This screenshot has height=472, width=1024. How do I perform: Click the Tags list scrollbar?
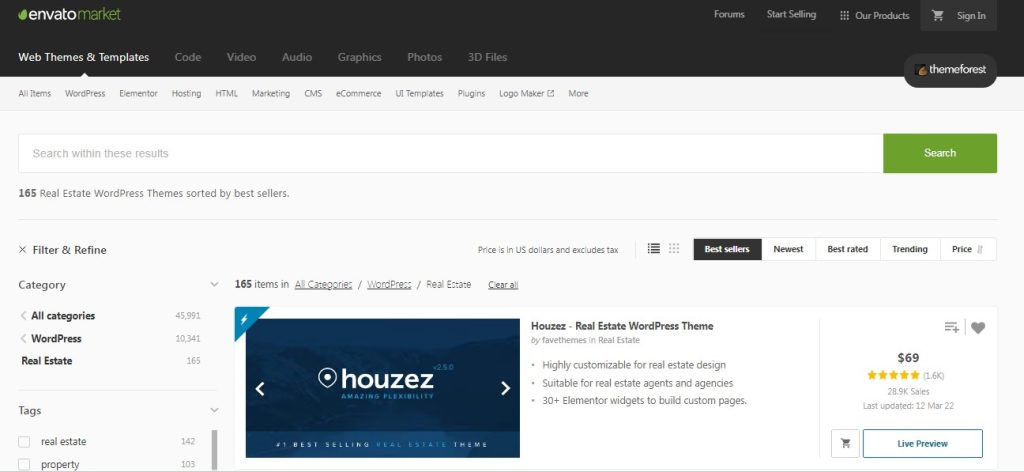click(x=214, y=450)
